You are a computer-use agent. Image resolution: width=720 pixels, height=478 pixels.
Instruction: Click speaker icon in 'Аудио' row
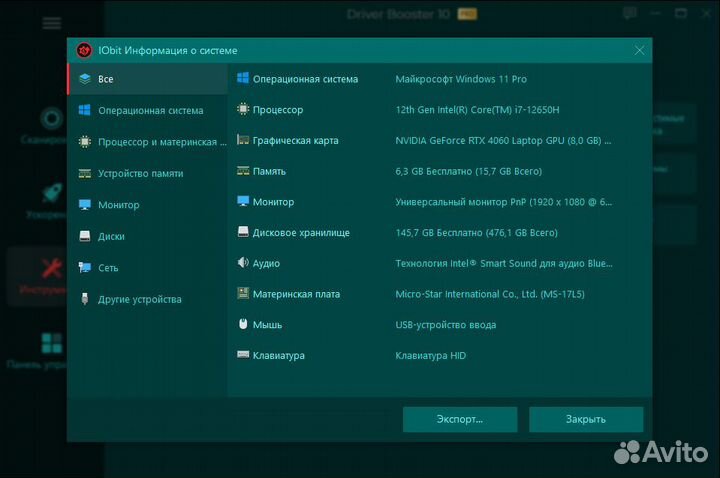243,263
